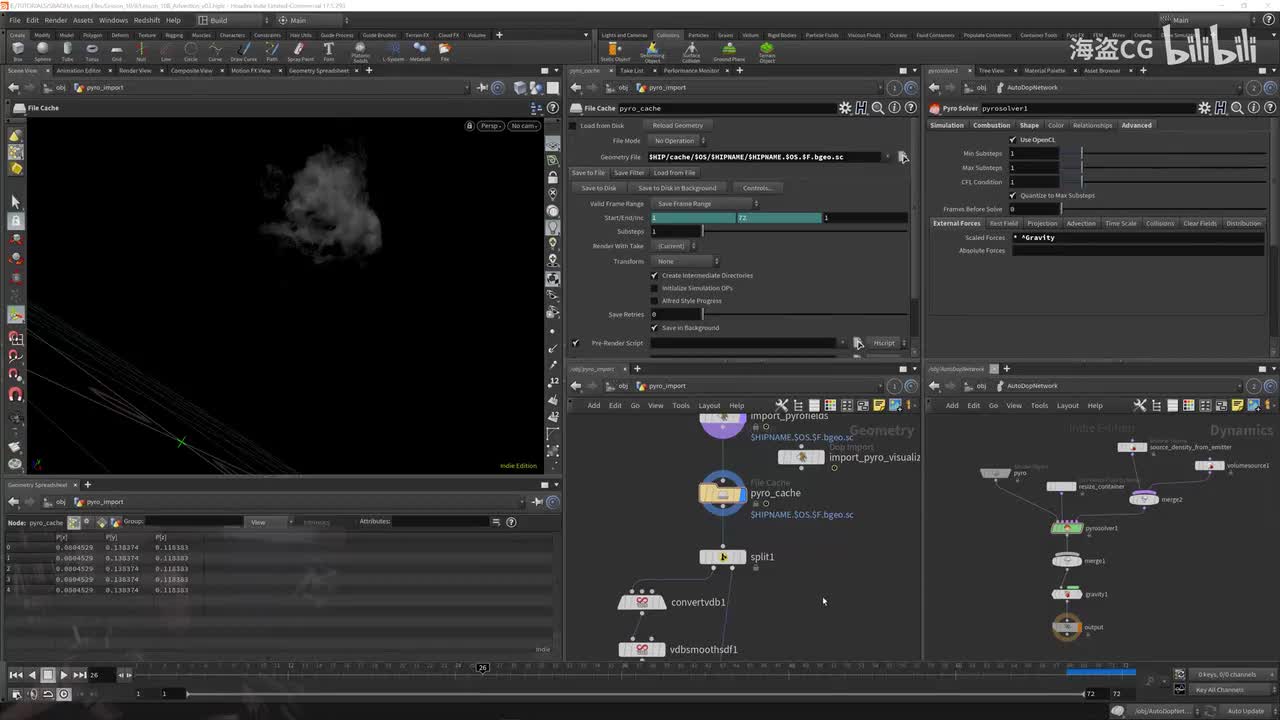Expand the Valid Frame Range dropdown
Viewport: 1280px width, 720px height.
tap(705, 204)
